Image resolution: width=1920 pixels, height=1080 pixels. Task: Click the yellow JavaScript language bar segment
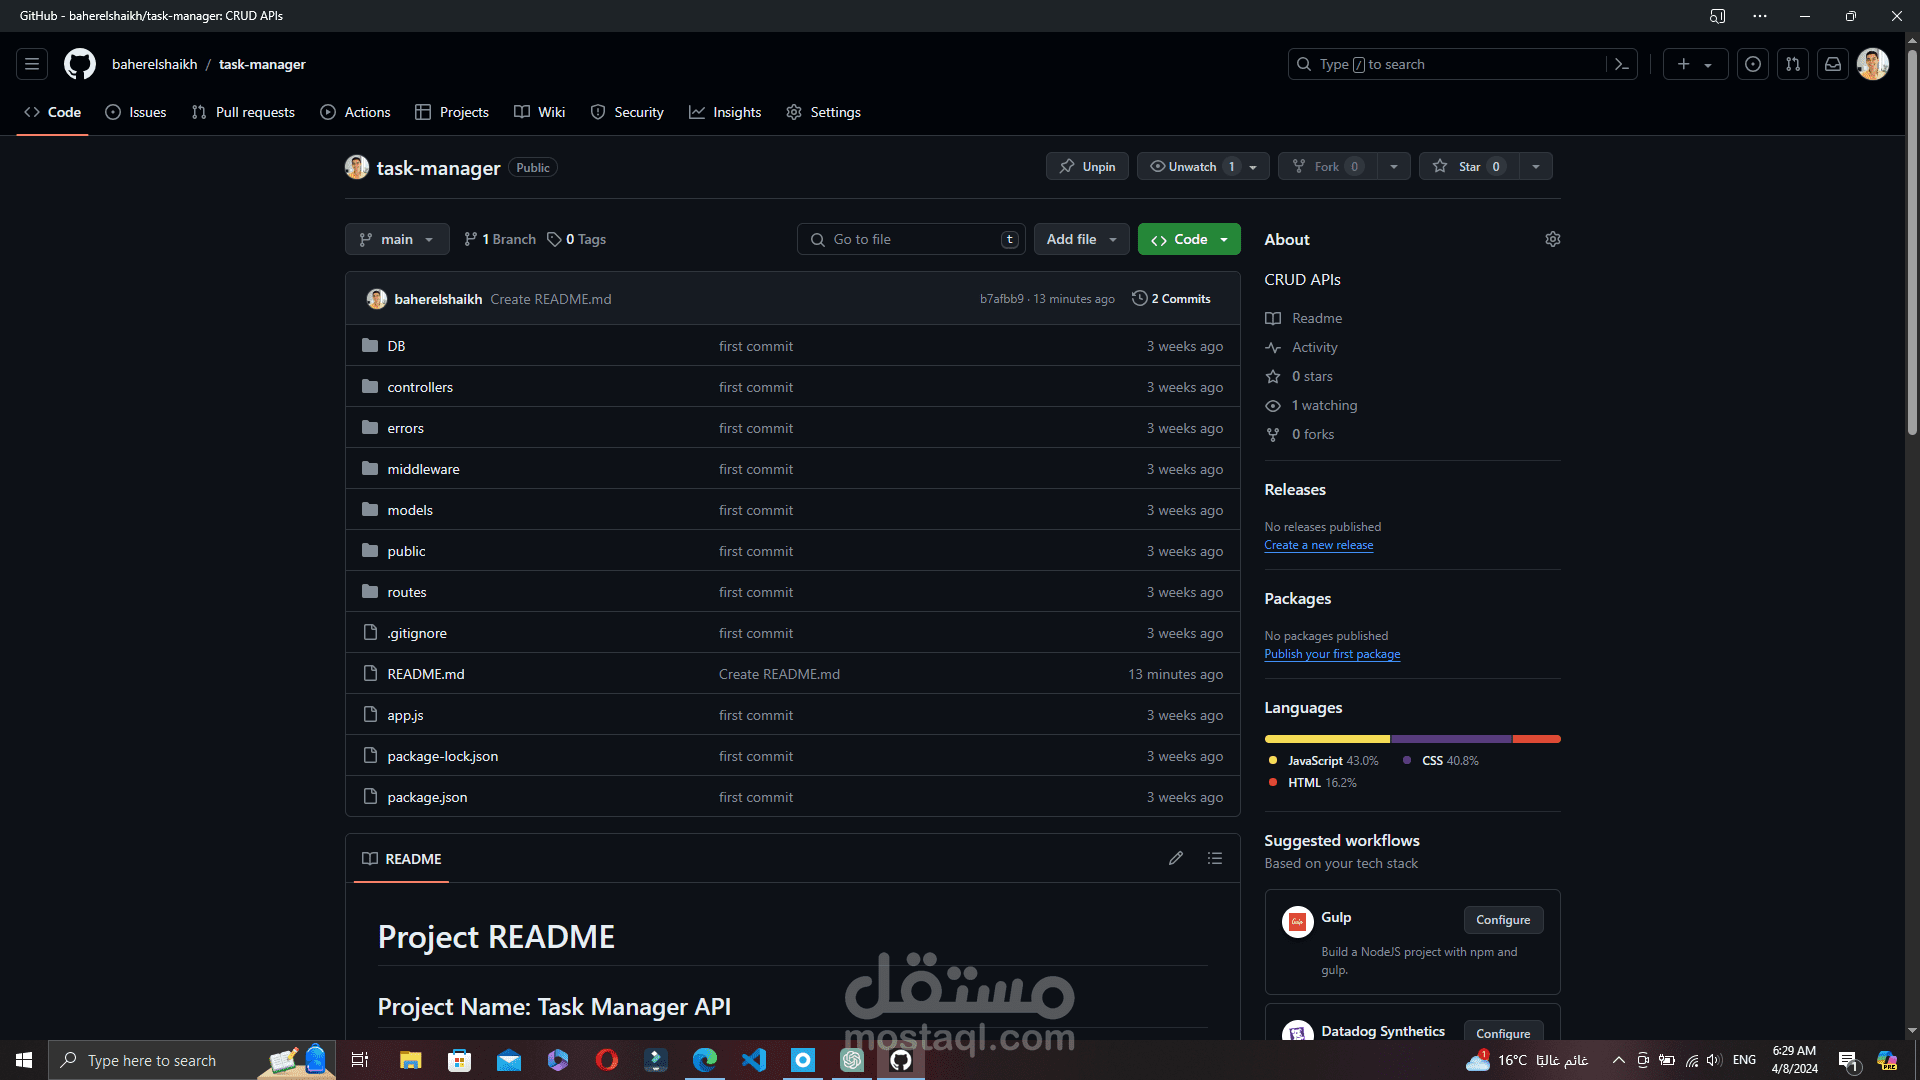(x=1326, y=739)
